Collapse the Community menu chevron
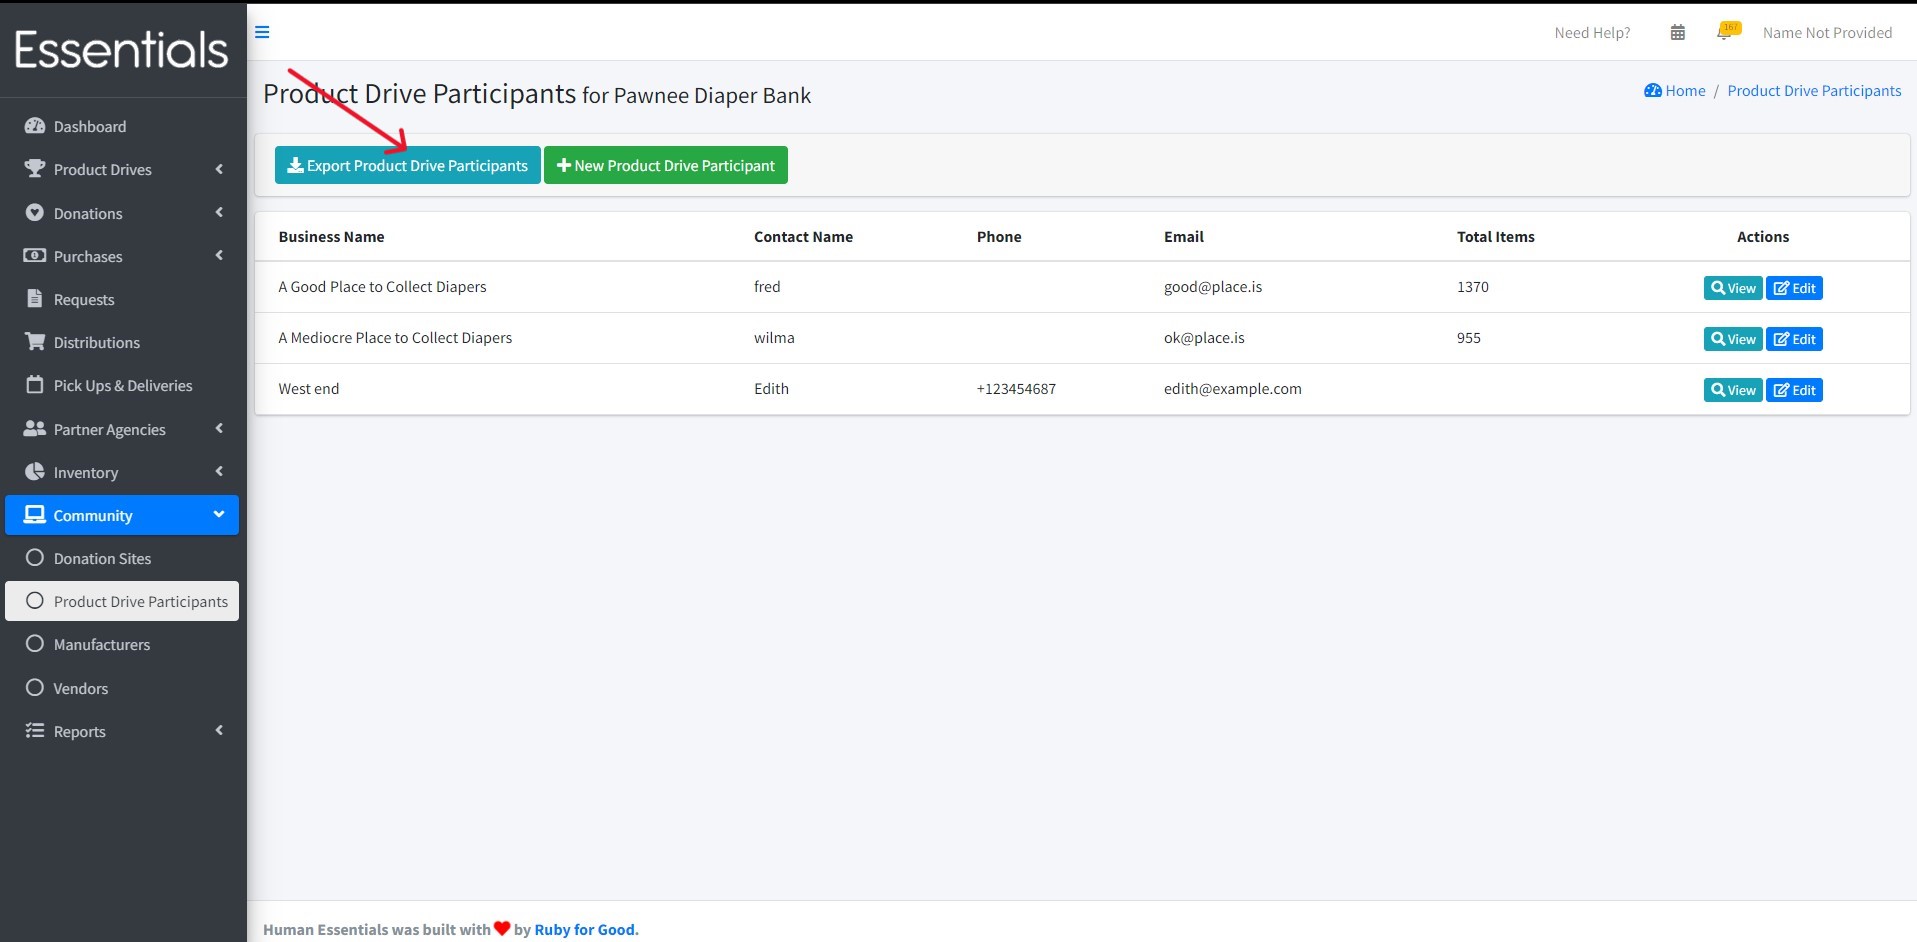 [x=219, y=515]
